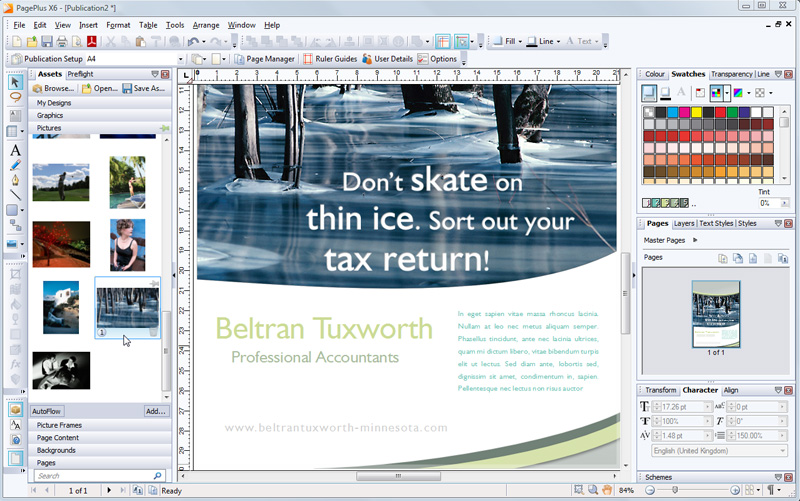Switch to the Layers tab
The image size is (800, 501).
[684, 223]
